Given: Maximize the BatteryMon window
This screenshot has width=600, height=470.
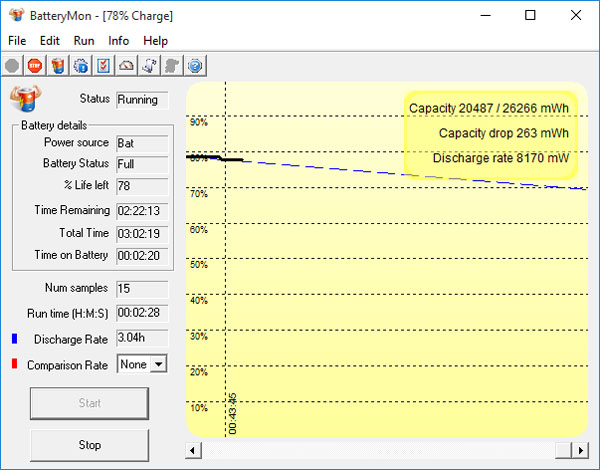Looking at the screenshot, I should pos(530,15).
